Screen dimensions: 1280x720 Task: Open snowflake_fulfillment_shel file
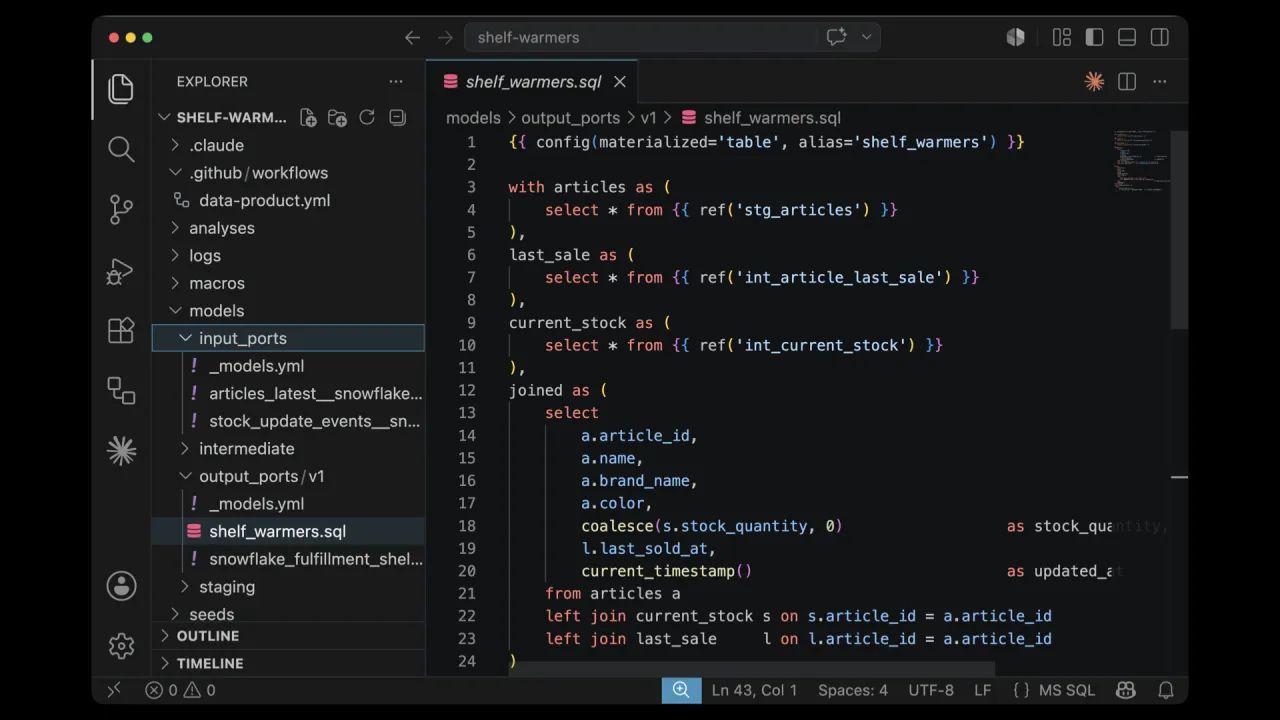point(288,559)
